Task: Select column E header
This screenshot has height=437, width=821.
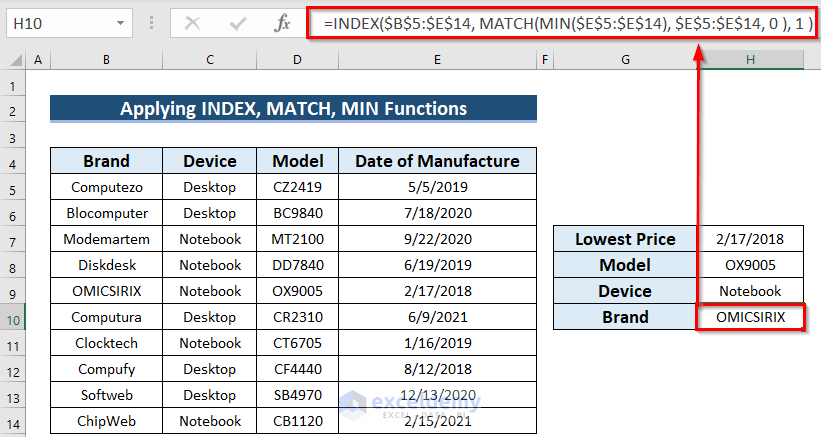Action: coord(437,61)
